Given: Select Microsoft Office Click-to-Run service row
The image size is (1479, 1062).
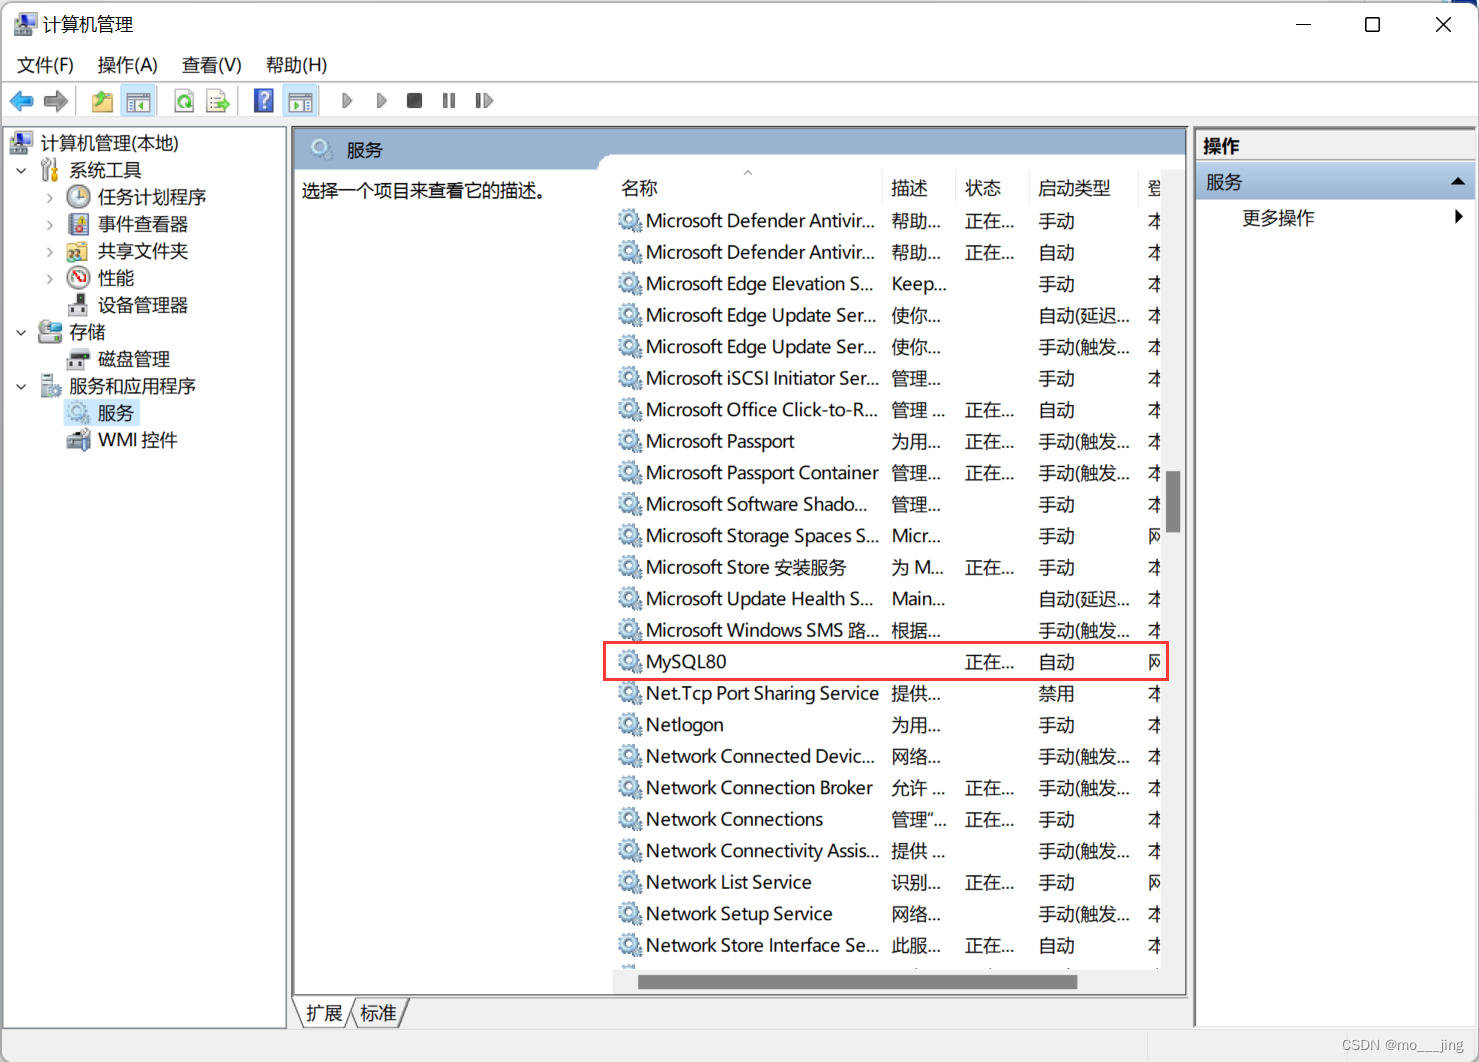Looking at the screenshot, I should click(x=886, y=409).
